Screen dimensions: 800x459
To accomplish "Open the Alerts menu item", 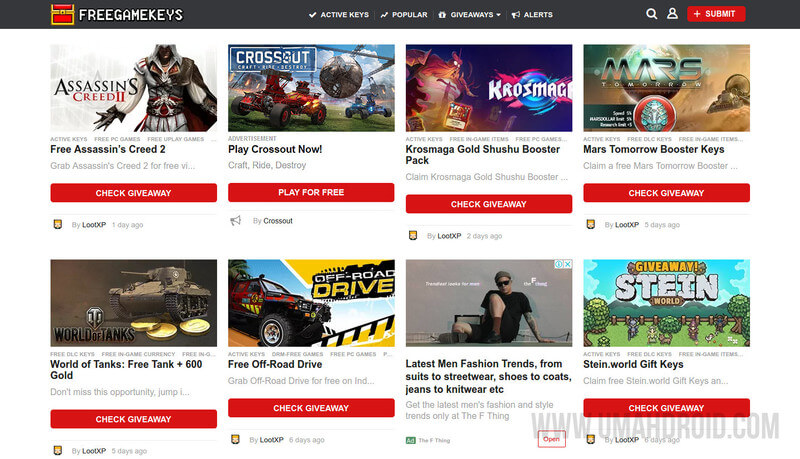I will 532,15.
